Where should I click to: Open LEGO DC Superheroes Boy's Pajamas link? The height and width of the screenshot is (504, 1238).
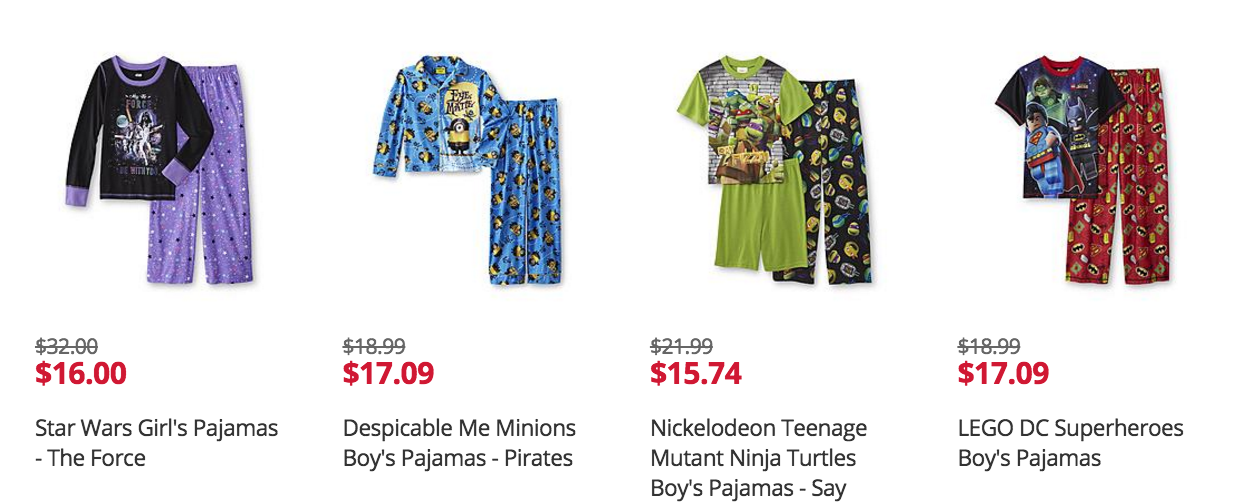point(1070,443)
